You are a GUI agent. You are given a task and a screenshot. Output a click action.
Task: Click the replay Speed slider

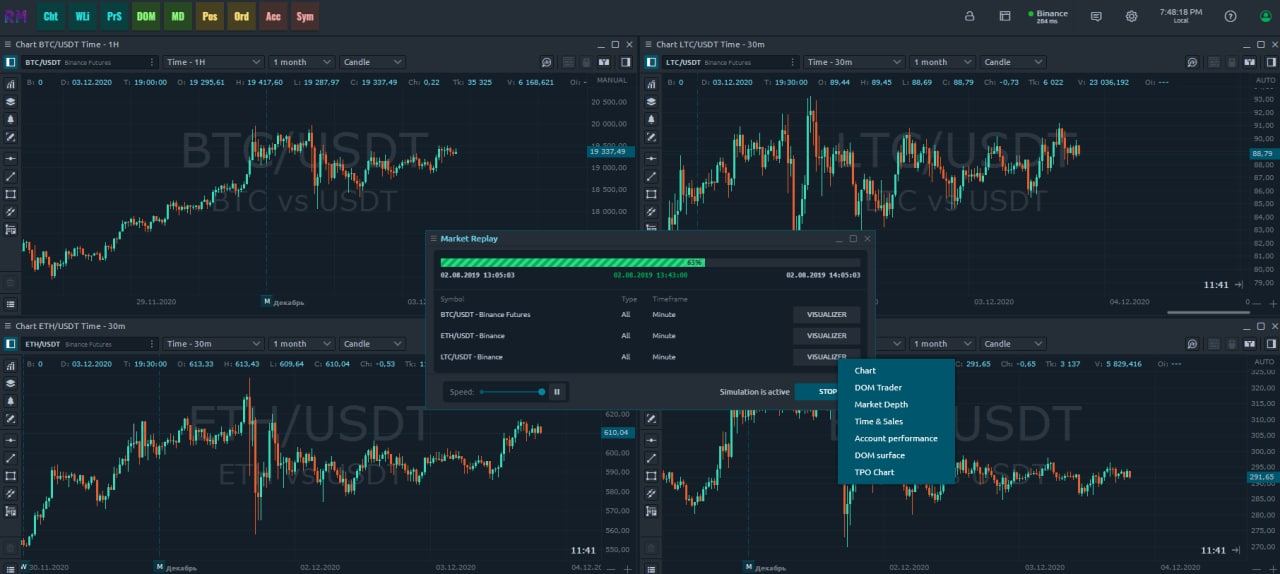[x=512, y=392]
